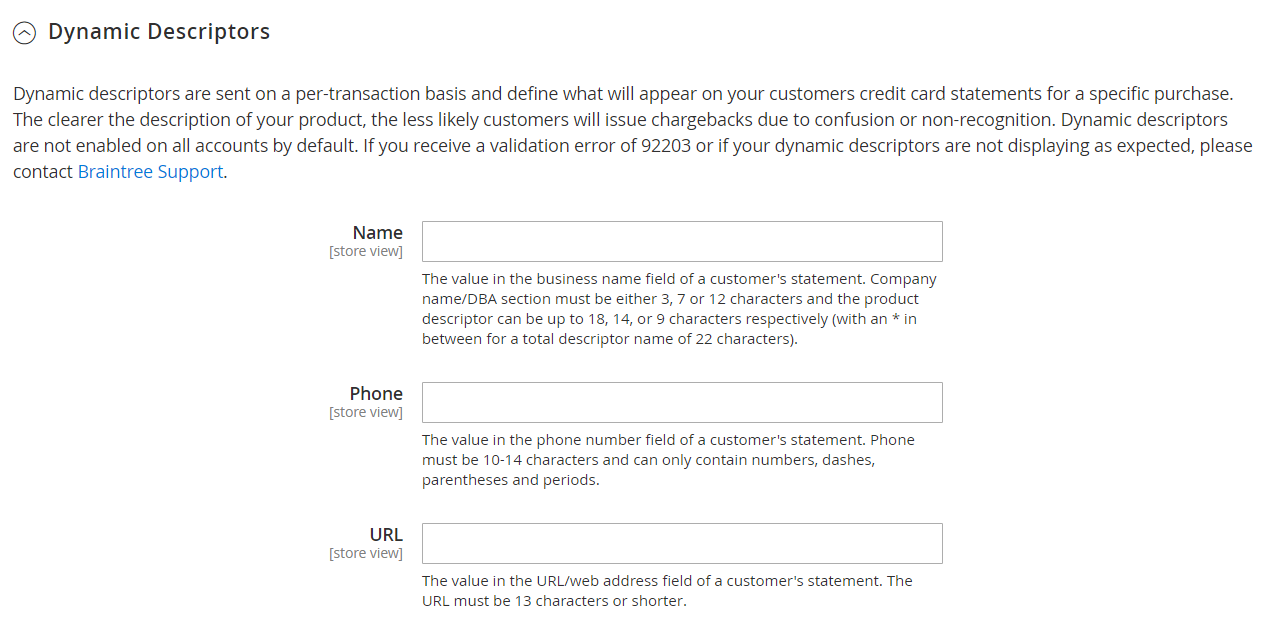Click the business name field help text
The width and height of the screenshot is (1263, 631).
point(680,309)
